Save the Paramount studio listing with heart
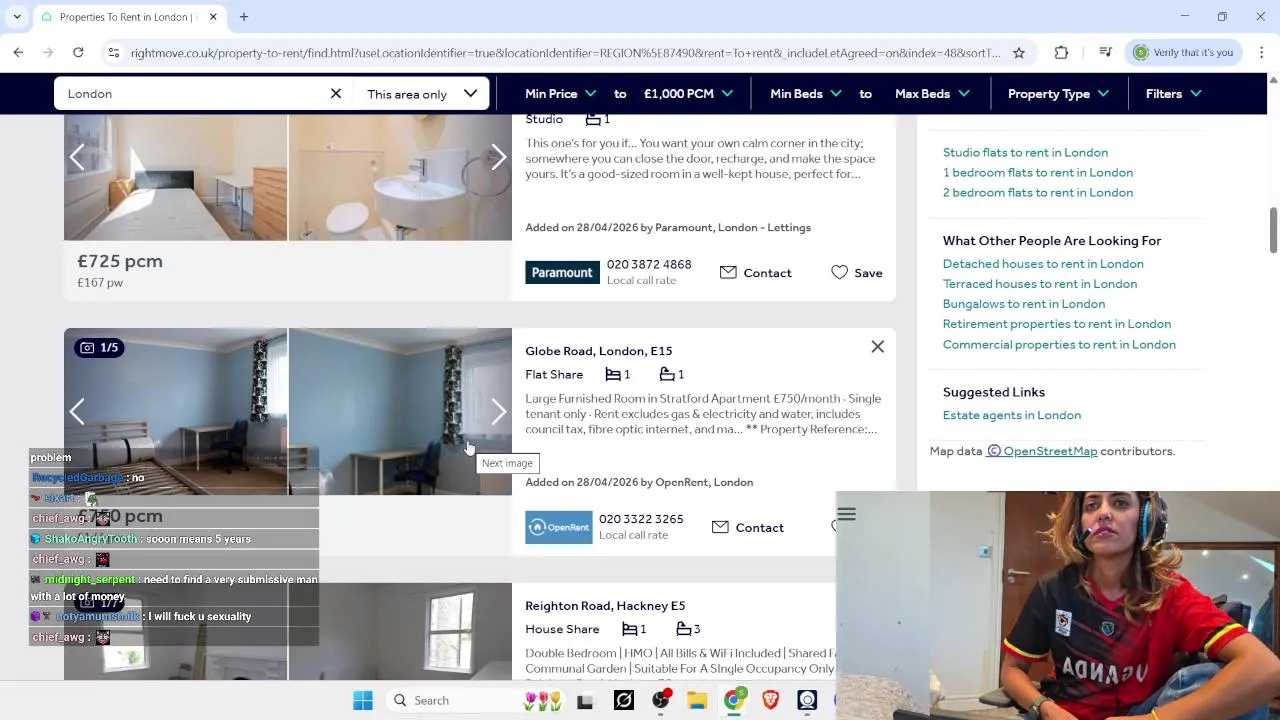Image resolution: width=1280 pixels, height=720 pixels. [x=857, y=273]
